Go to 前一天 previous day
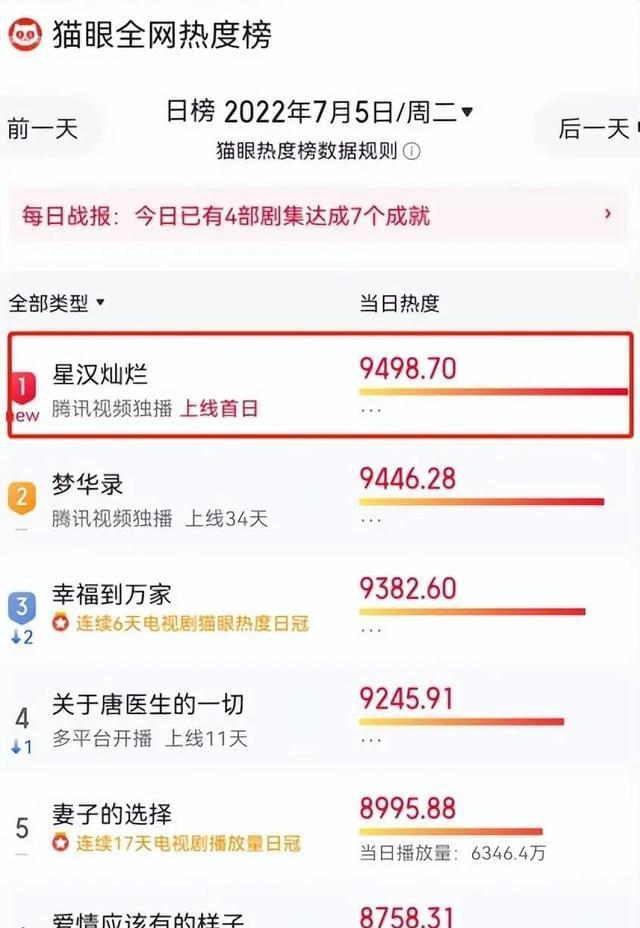The image size is (640, 928). (43, 128)
